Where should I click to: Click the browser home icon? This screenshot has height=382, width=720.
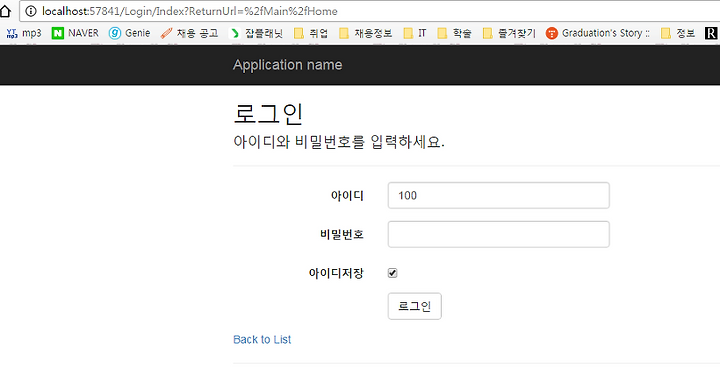click(5, 11)
